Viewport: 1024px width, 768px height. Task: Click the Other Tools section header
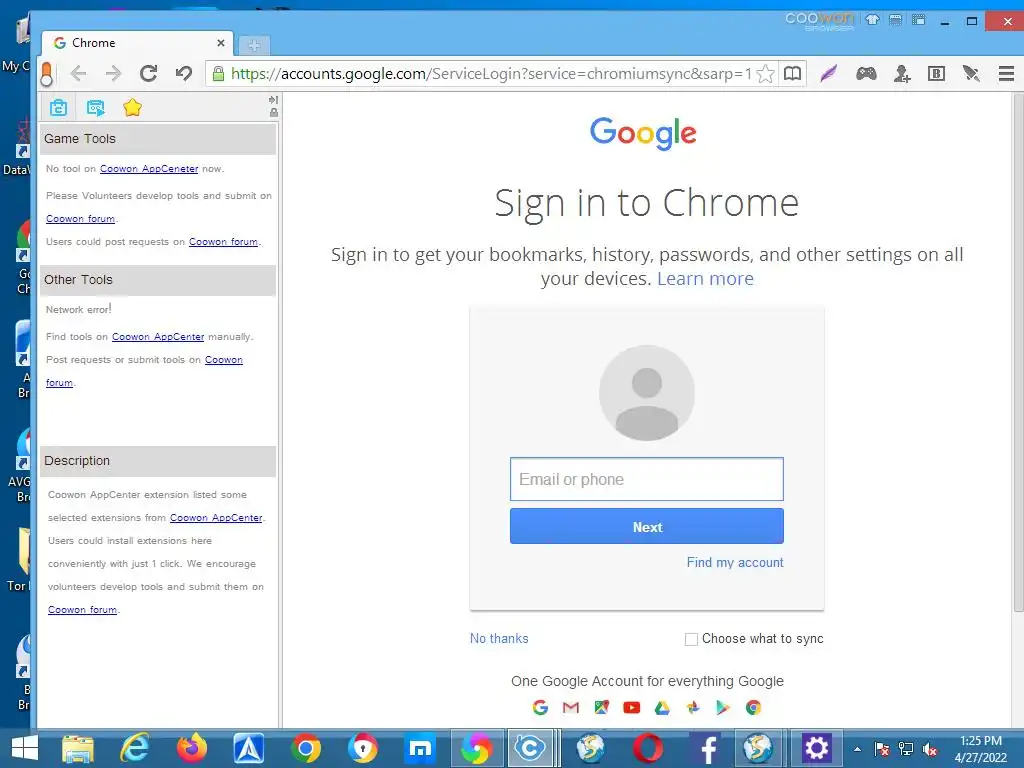coord(157,280)
